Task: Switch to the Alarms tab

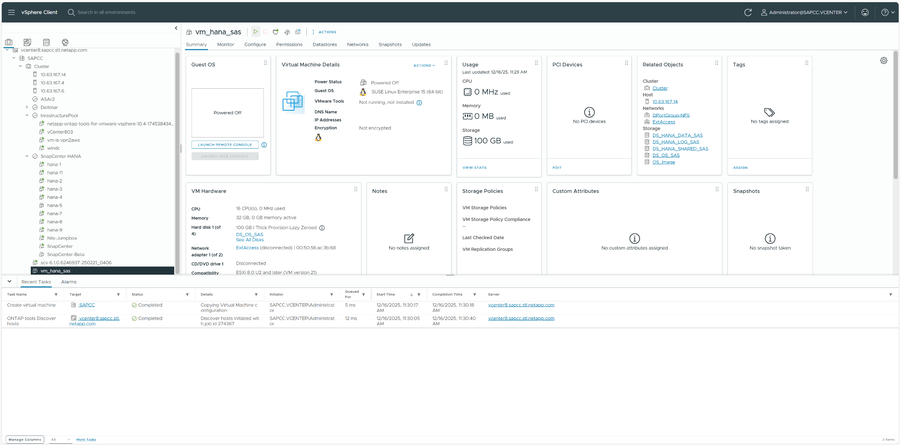Action: click(69, 282)
